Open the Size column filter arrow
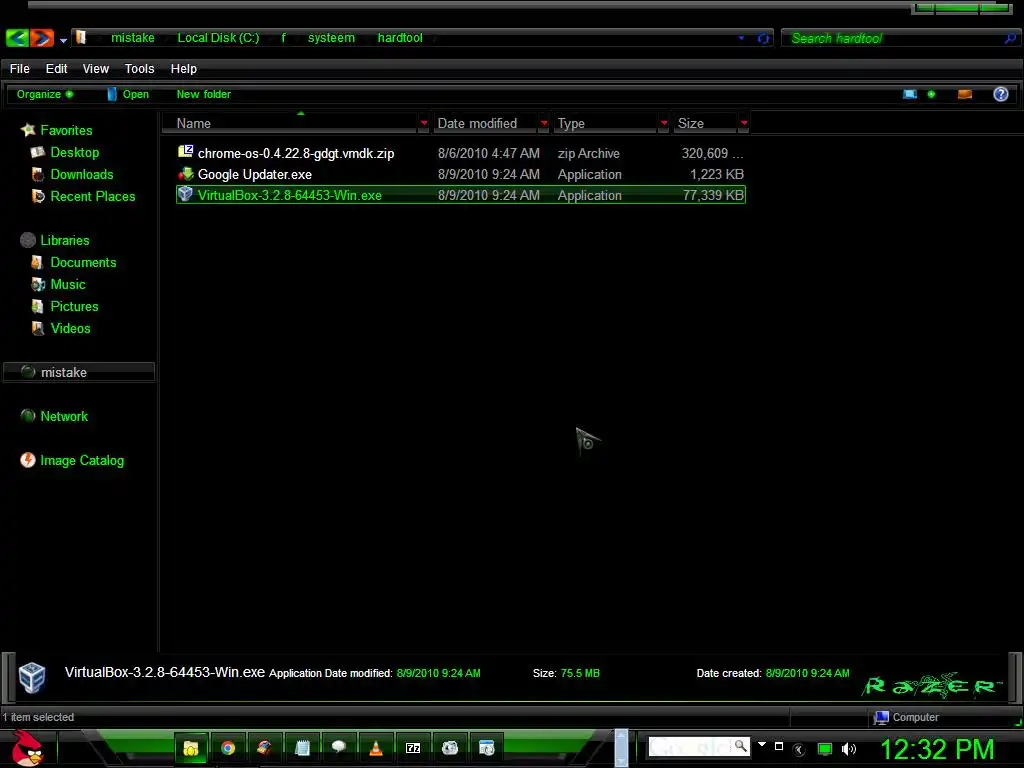 744,123
